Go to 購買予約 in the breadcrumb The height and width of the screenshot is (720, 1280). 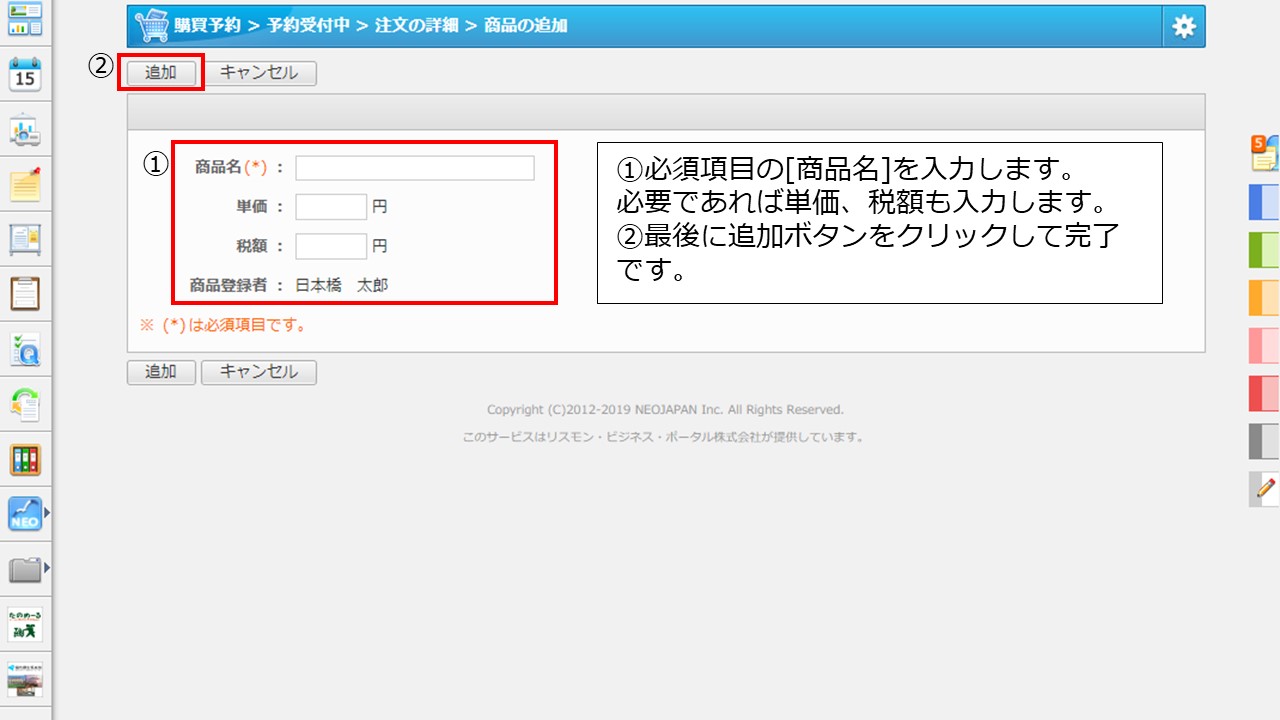click(x=207, y=26)
